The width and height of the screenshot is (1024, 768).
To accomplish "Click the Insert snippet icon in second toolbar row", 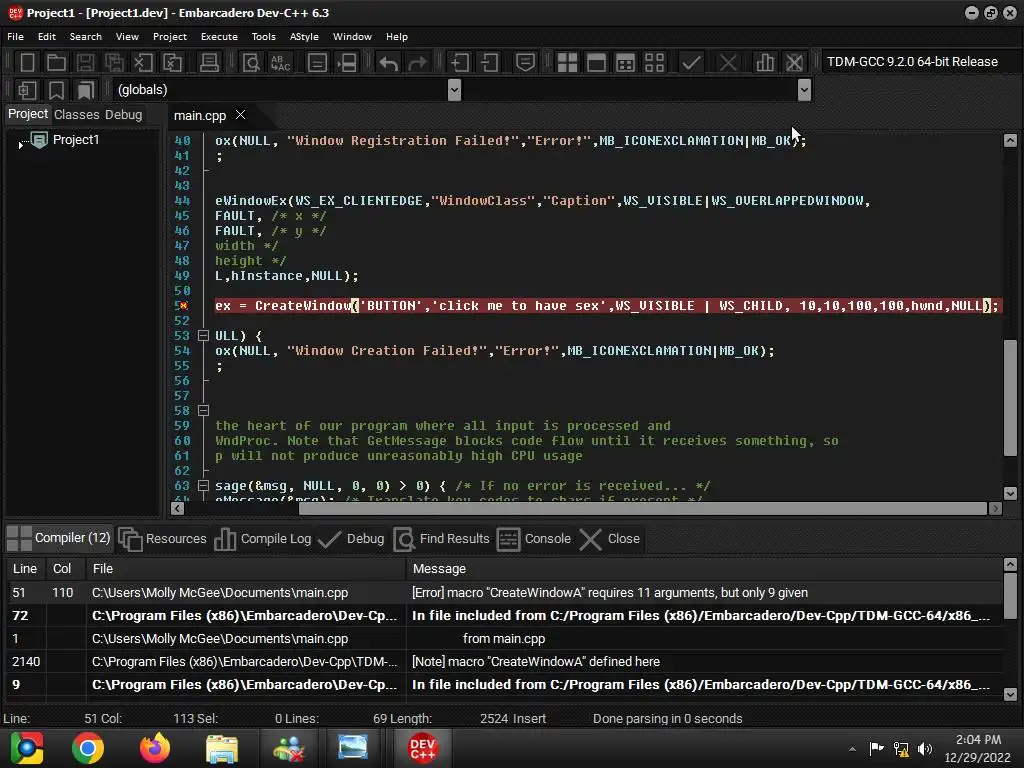I will click(x=27, y=90).
